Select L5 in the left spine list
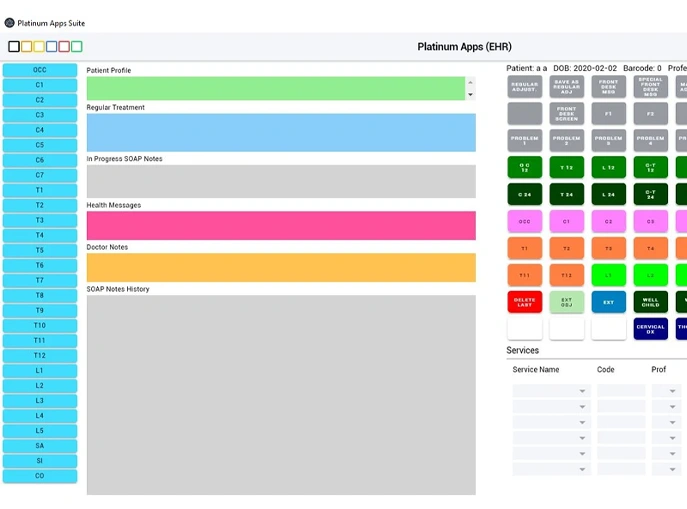Viewport: 687px width, 509px height. (x=40, y=431)
